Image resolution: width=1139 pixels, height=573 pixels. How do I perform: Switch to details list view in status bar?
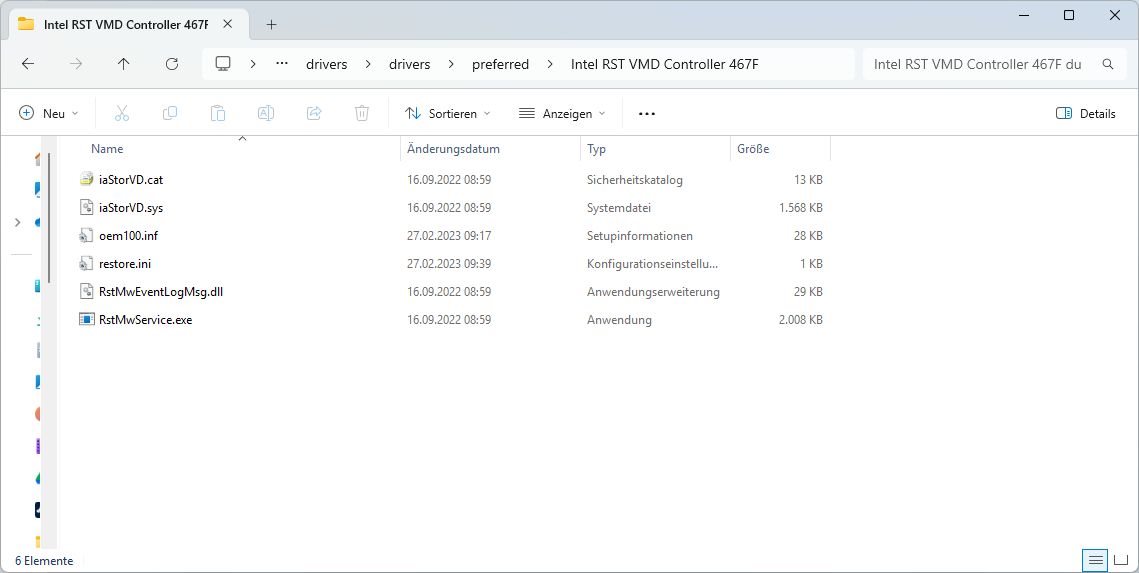coord(1096,560)
